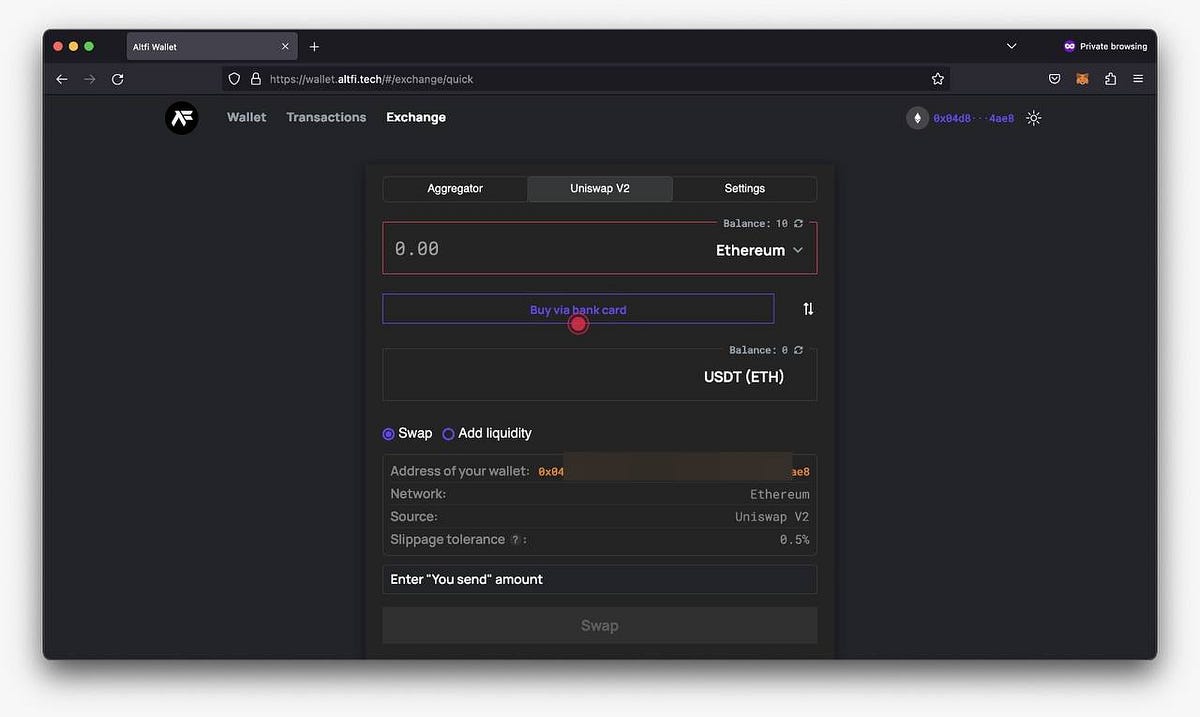Click the Altfi logo

(181, 117)
